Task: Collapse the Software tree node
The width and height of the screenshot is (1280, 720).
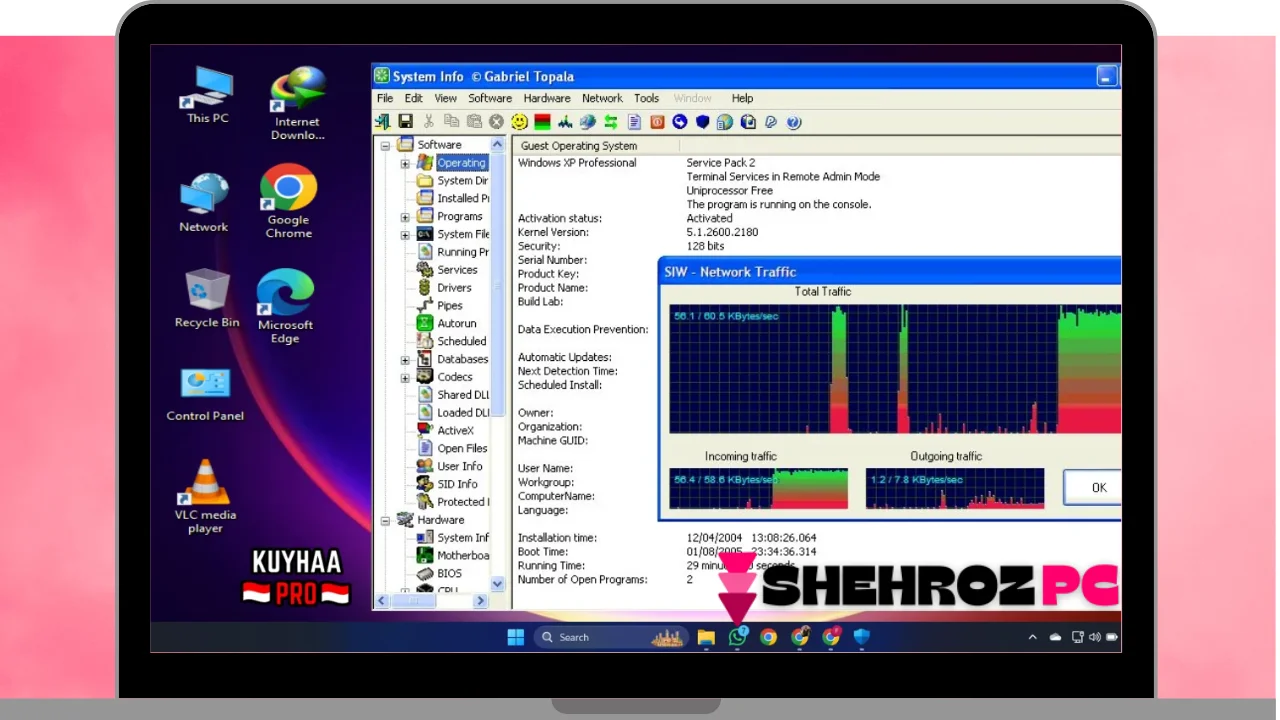Action: pos(385,145)
